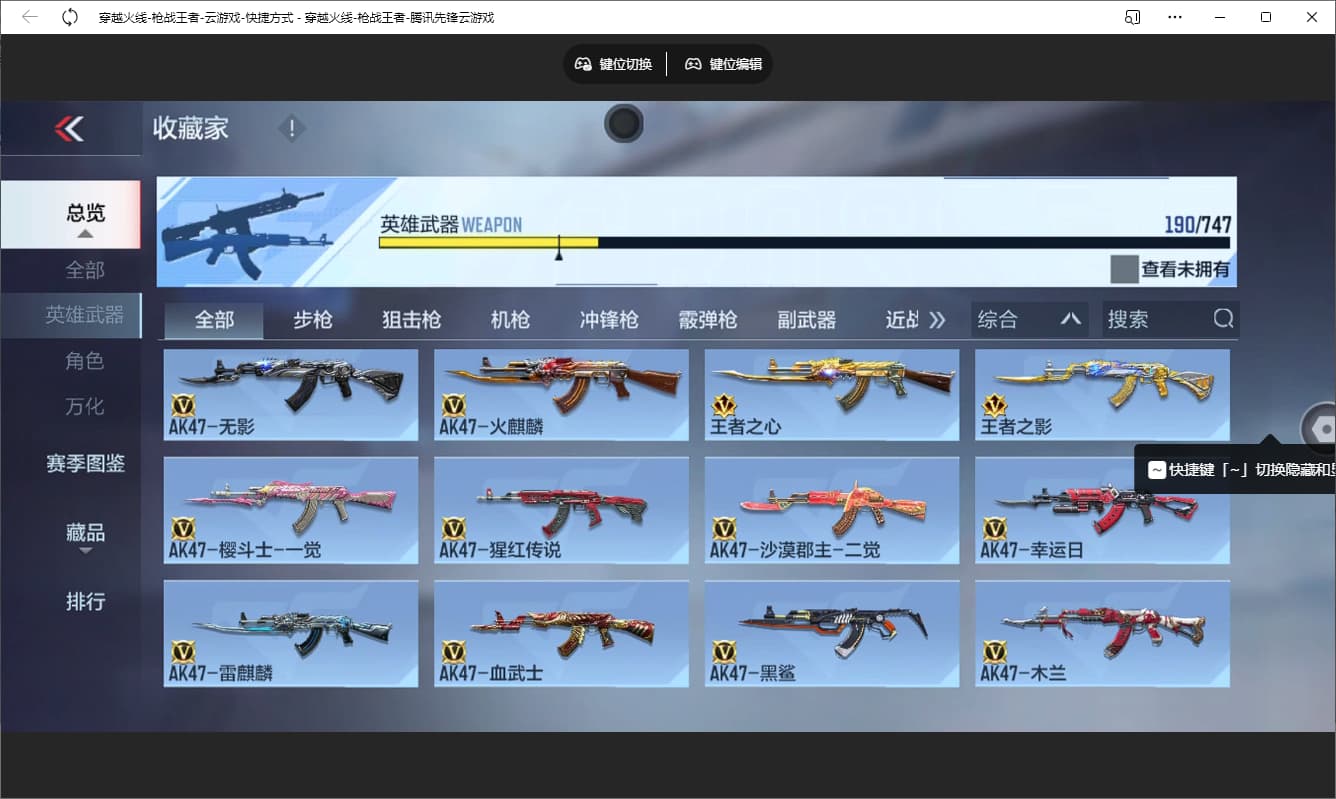This screenshot has width=1336, height=799.
Task: Expand more weapon categories with double arrow
Action: tap(937, 320)
